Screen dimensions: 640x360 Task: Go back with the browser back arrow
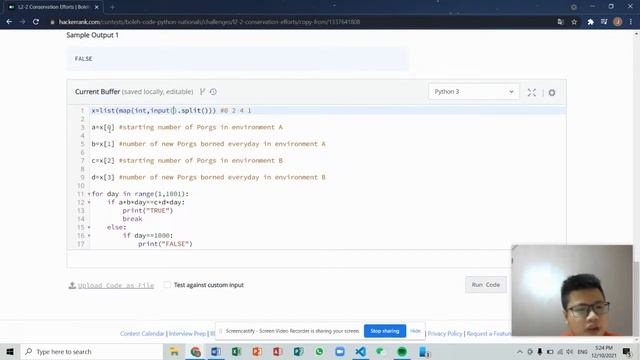click(9, 22)
